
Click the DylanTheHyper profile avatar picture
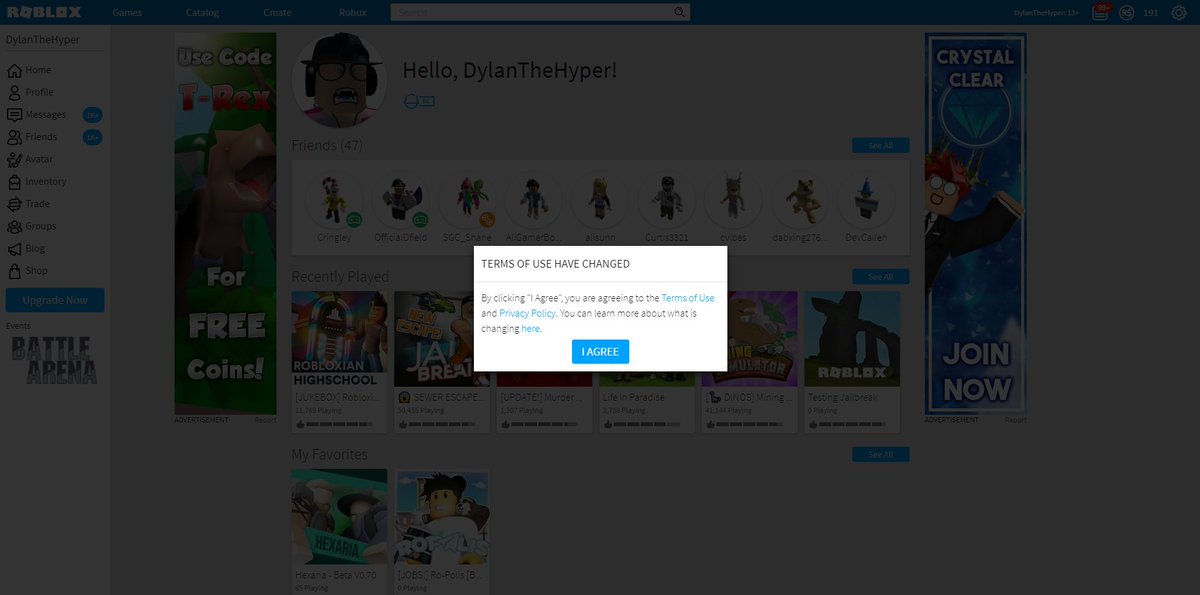pos(339,81)
